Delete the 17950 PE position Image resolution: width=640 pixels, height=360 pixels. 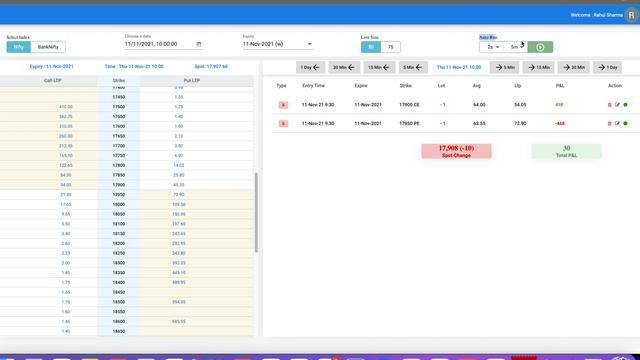tap(610, 123)
